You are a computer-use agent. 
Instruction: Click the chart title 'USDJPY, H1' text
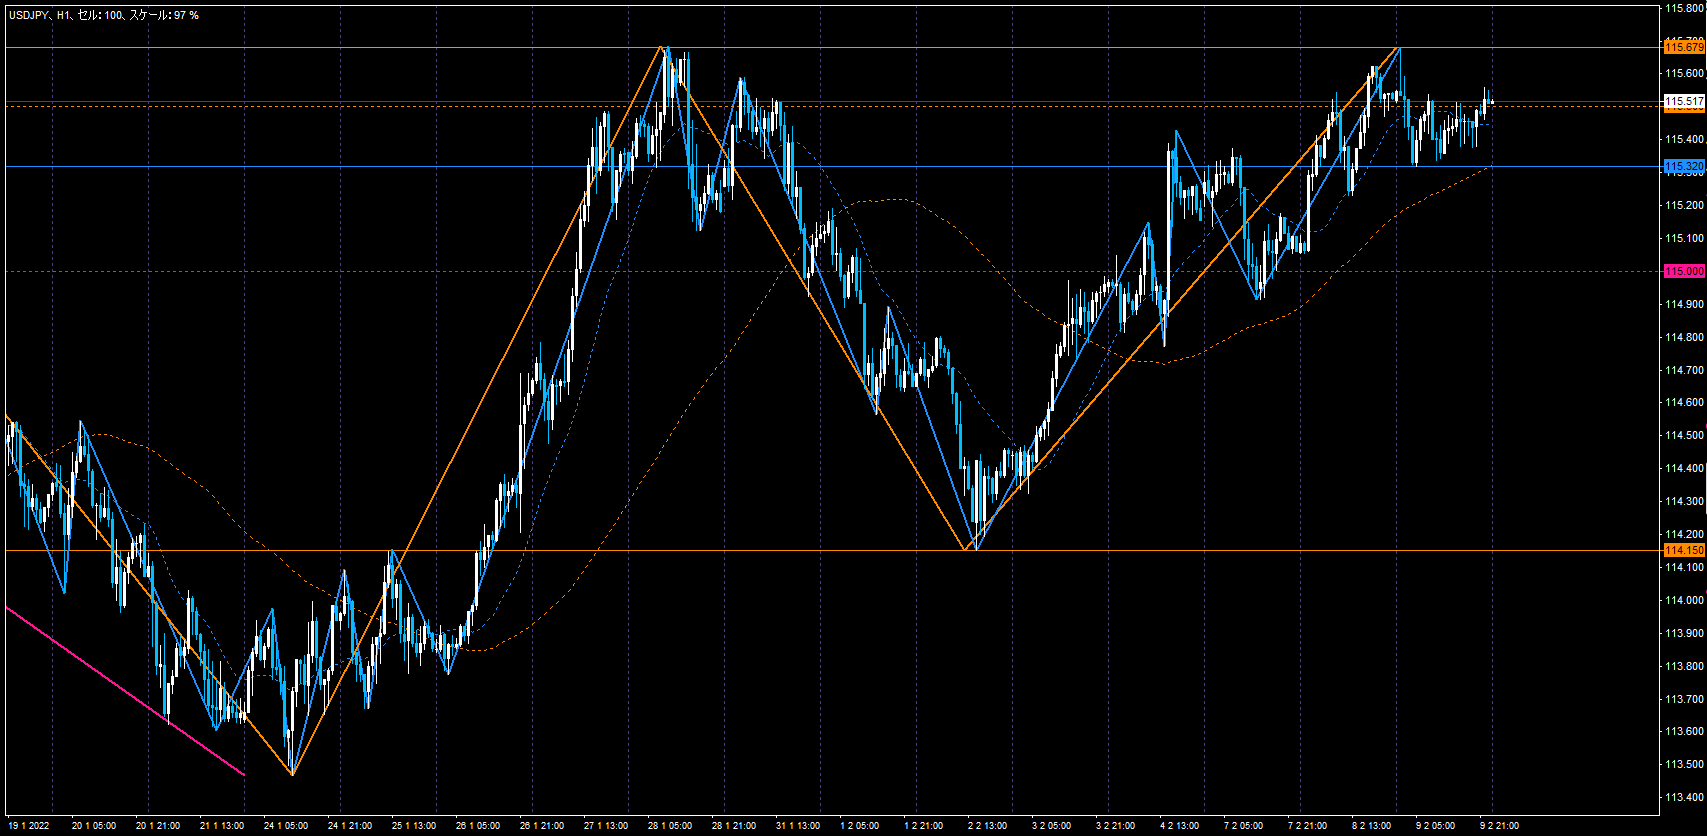pos(39,15)
